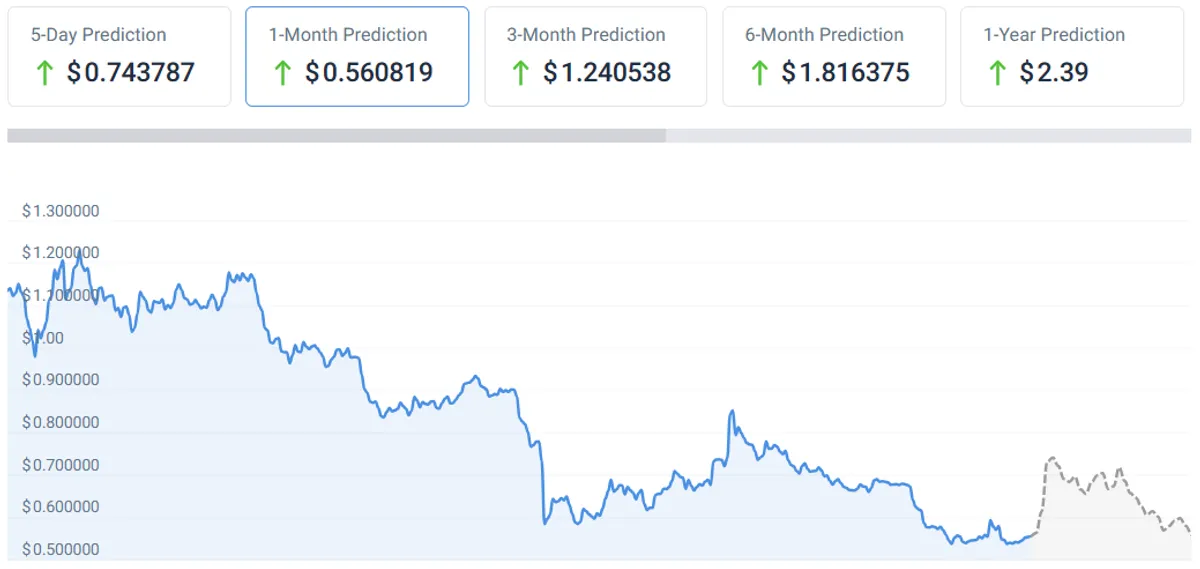1200x569 pixels.
Task: Click green up arrow beside $0.743787
Action: 44,72
